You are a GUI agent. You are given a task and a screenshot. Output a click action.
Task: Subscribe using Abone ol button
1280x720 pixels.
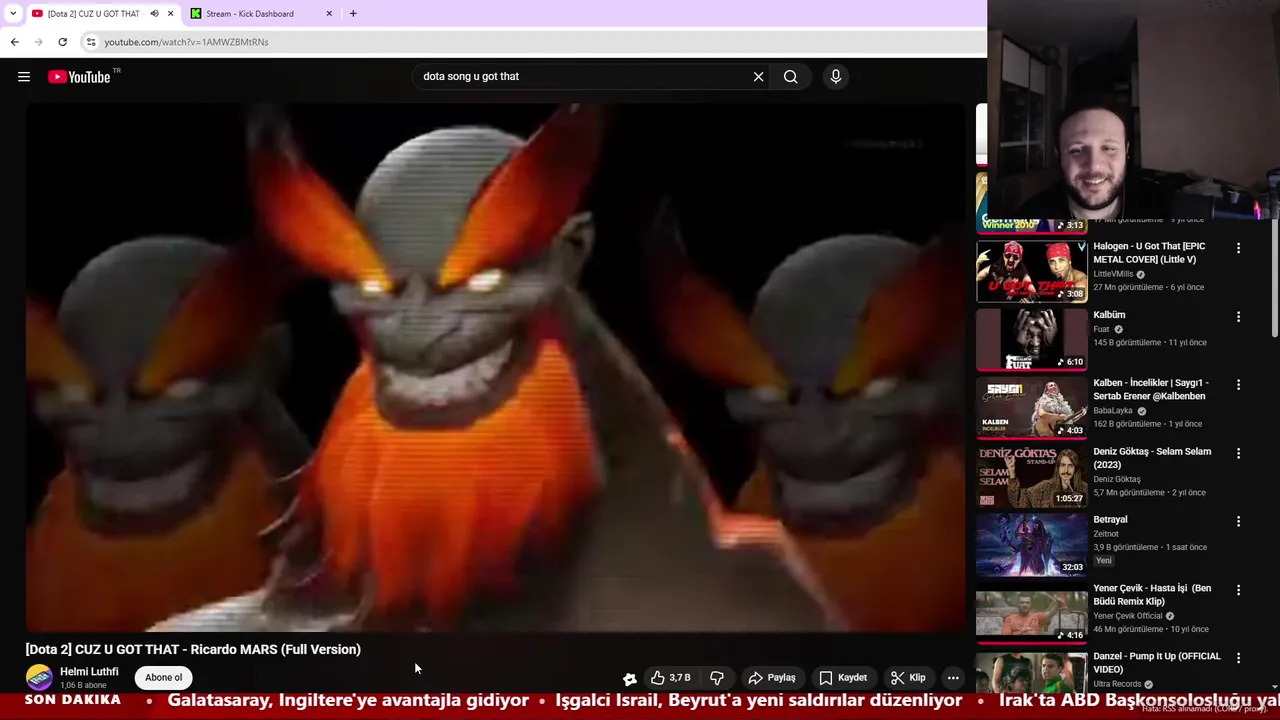click(164, 678)
